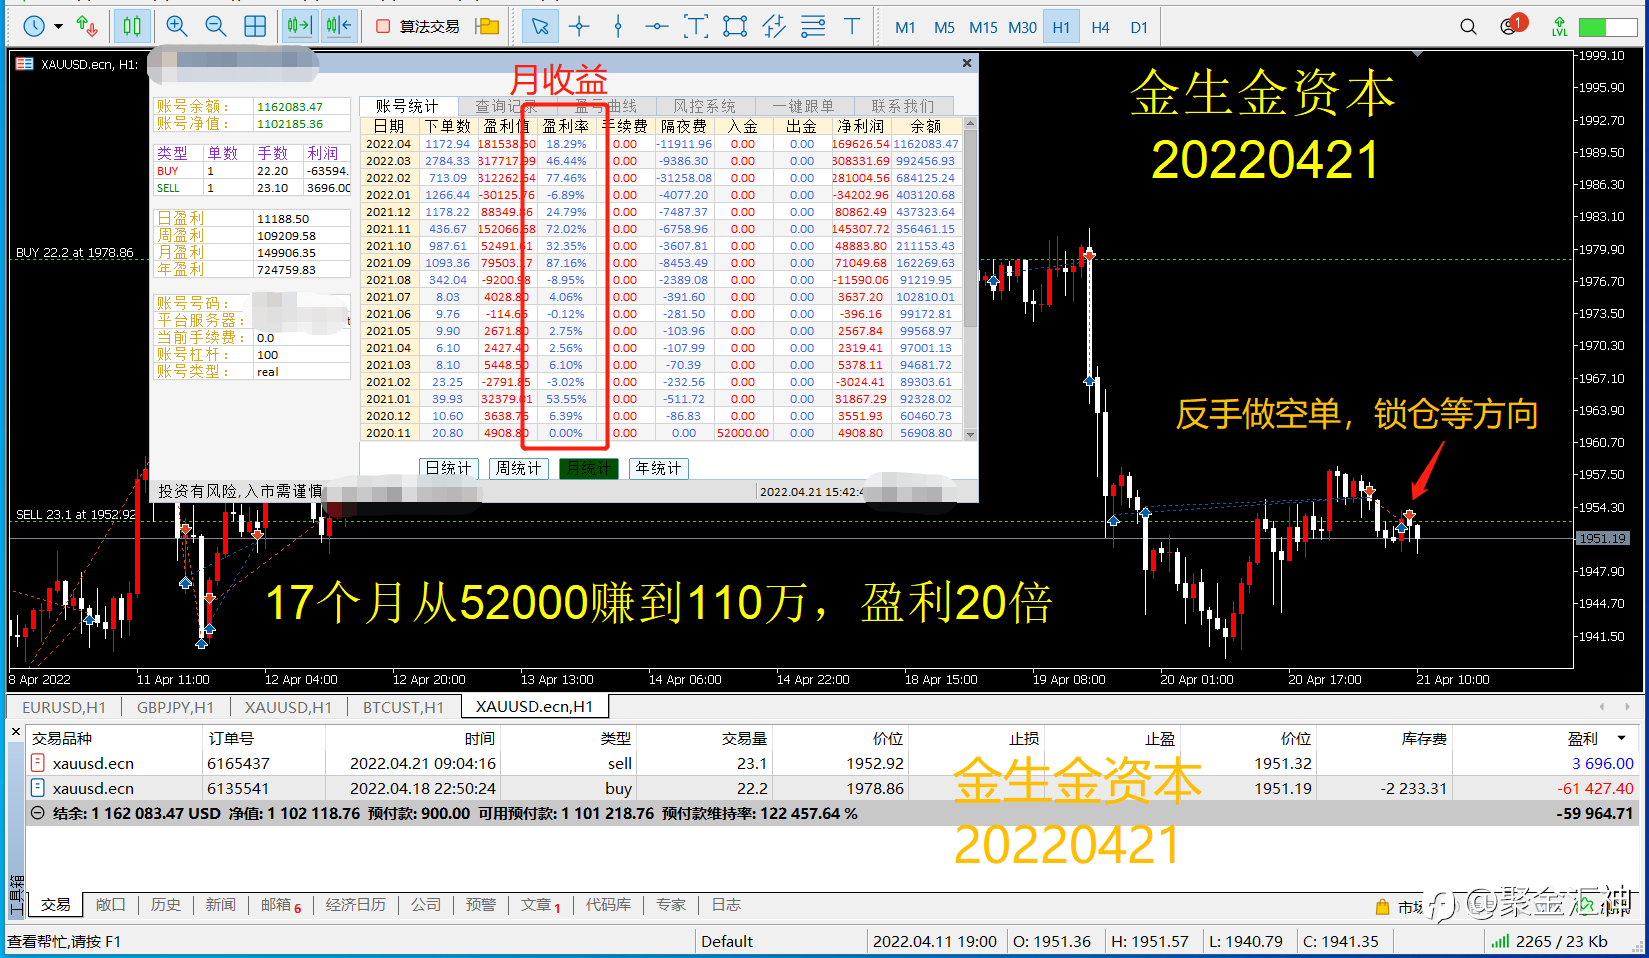Screen dimensions: 1649x958
Task: Open the XAUUSD.ecn chart window icon
Action: 24,64
